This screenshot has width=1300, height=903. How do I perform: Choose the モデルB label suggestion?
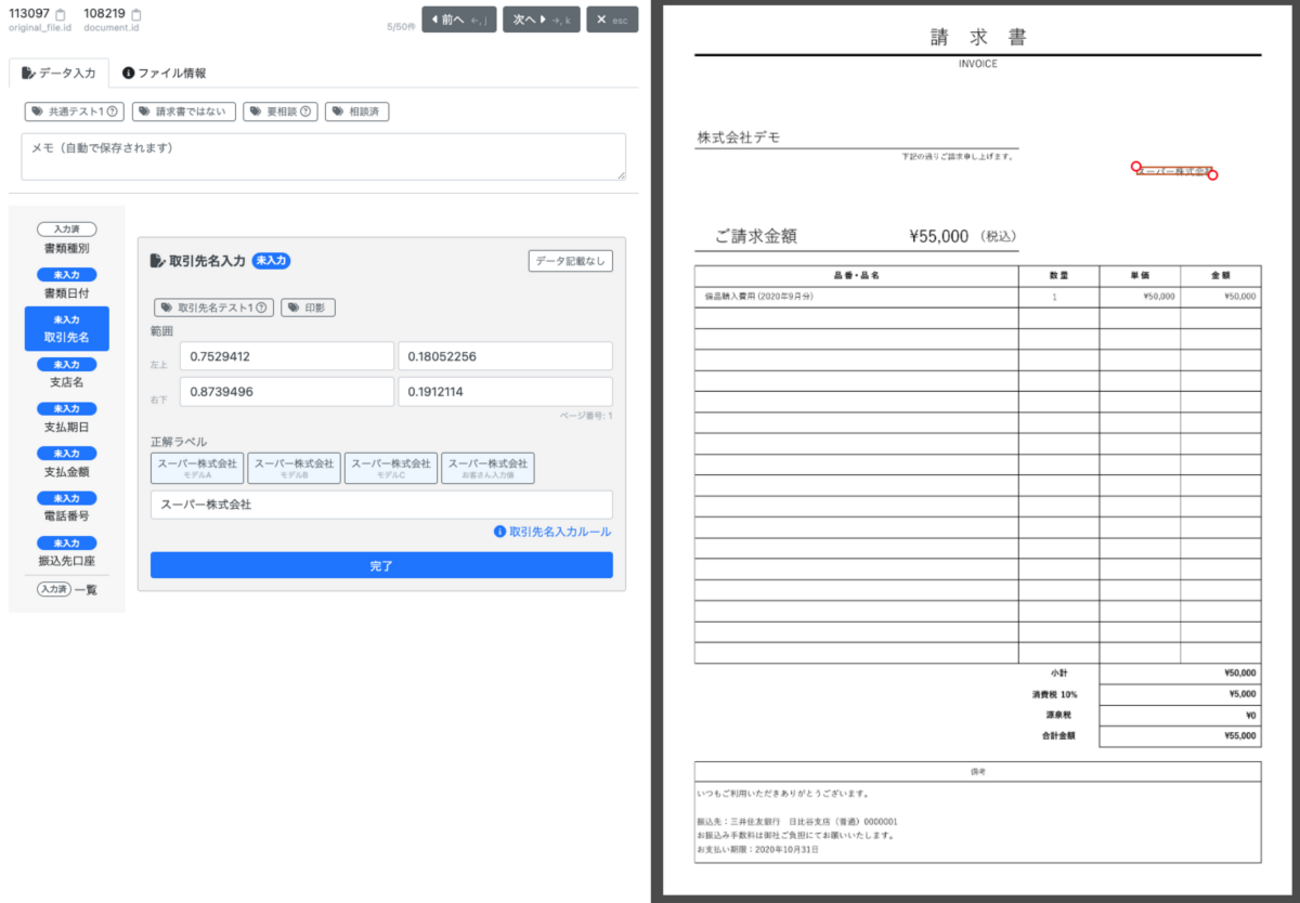click(x=294, y=468)
